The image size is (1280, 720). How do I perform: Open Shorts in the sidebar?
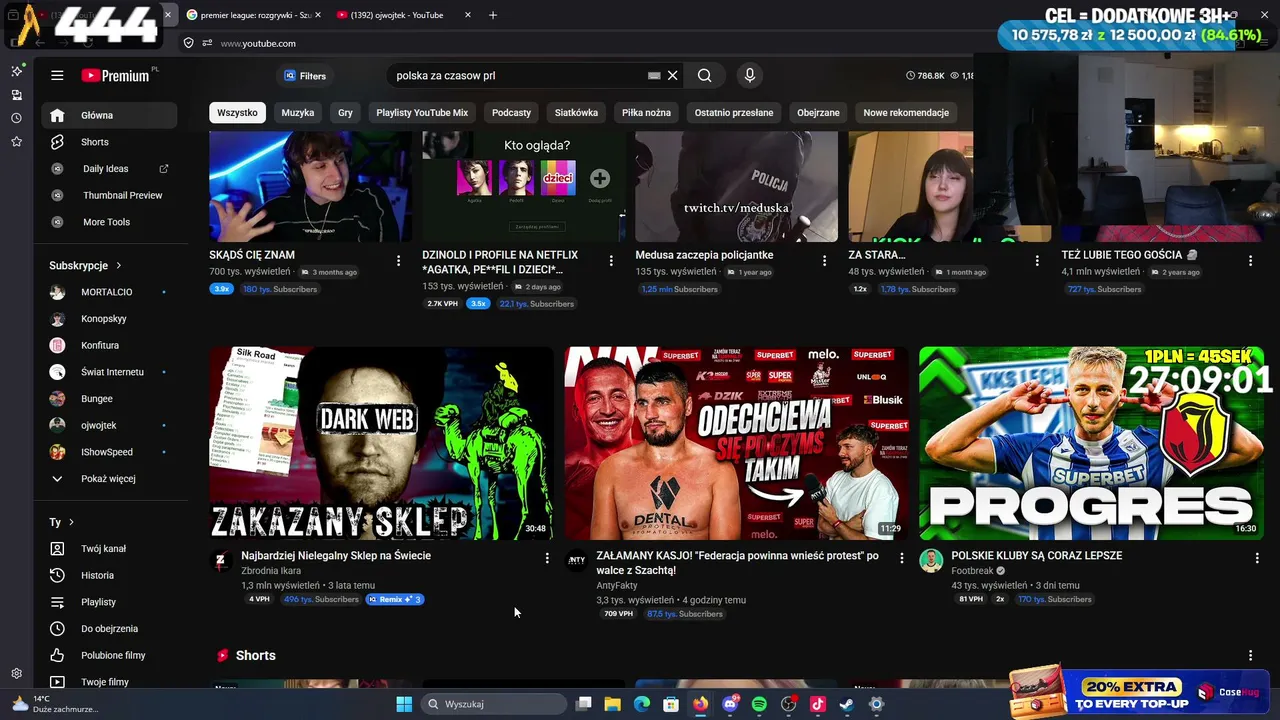[x=109, y=142]
